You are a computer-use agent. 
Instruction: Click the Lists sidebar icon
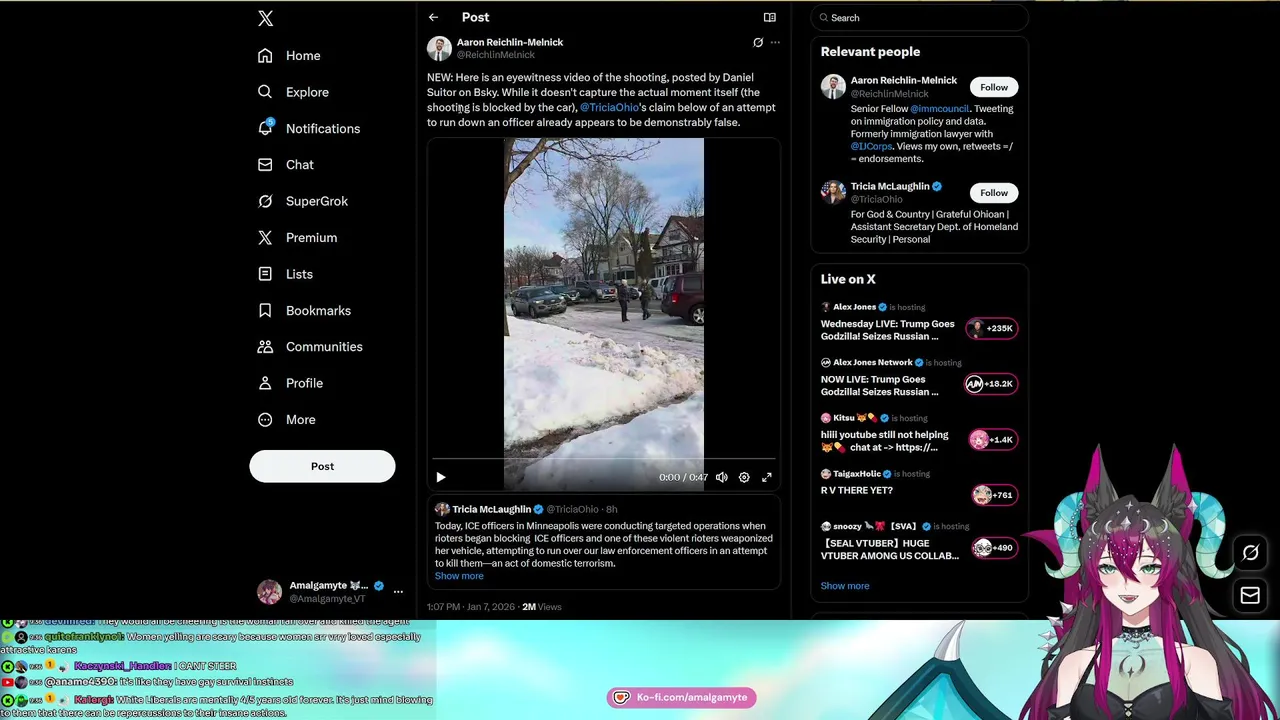click(265, 274)
